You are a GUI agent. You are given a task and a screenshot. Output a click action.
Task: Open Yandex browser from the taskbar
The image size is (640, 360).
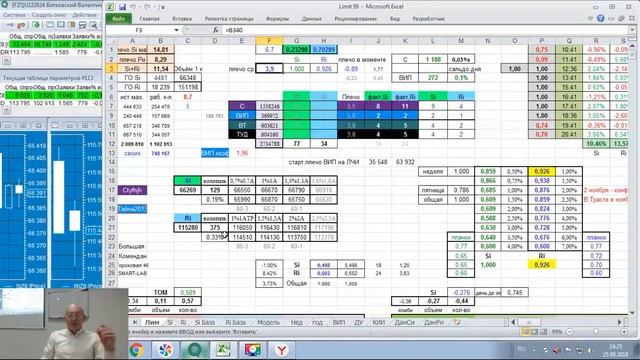281,350
